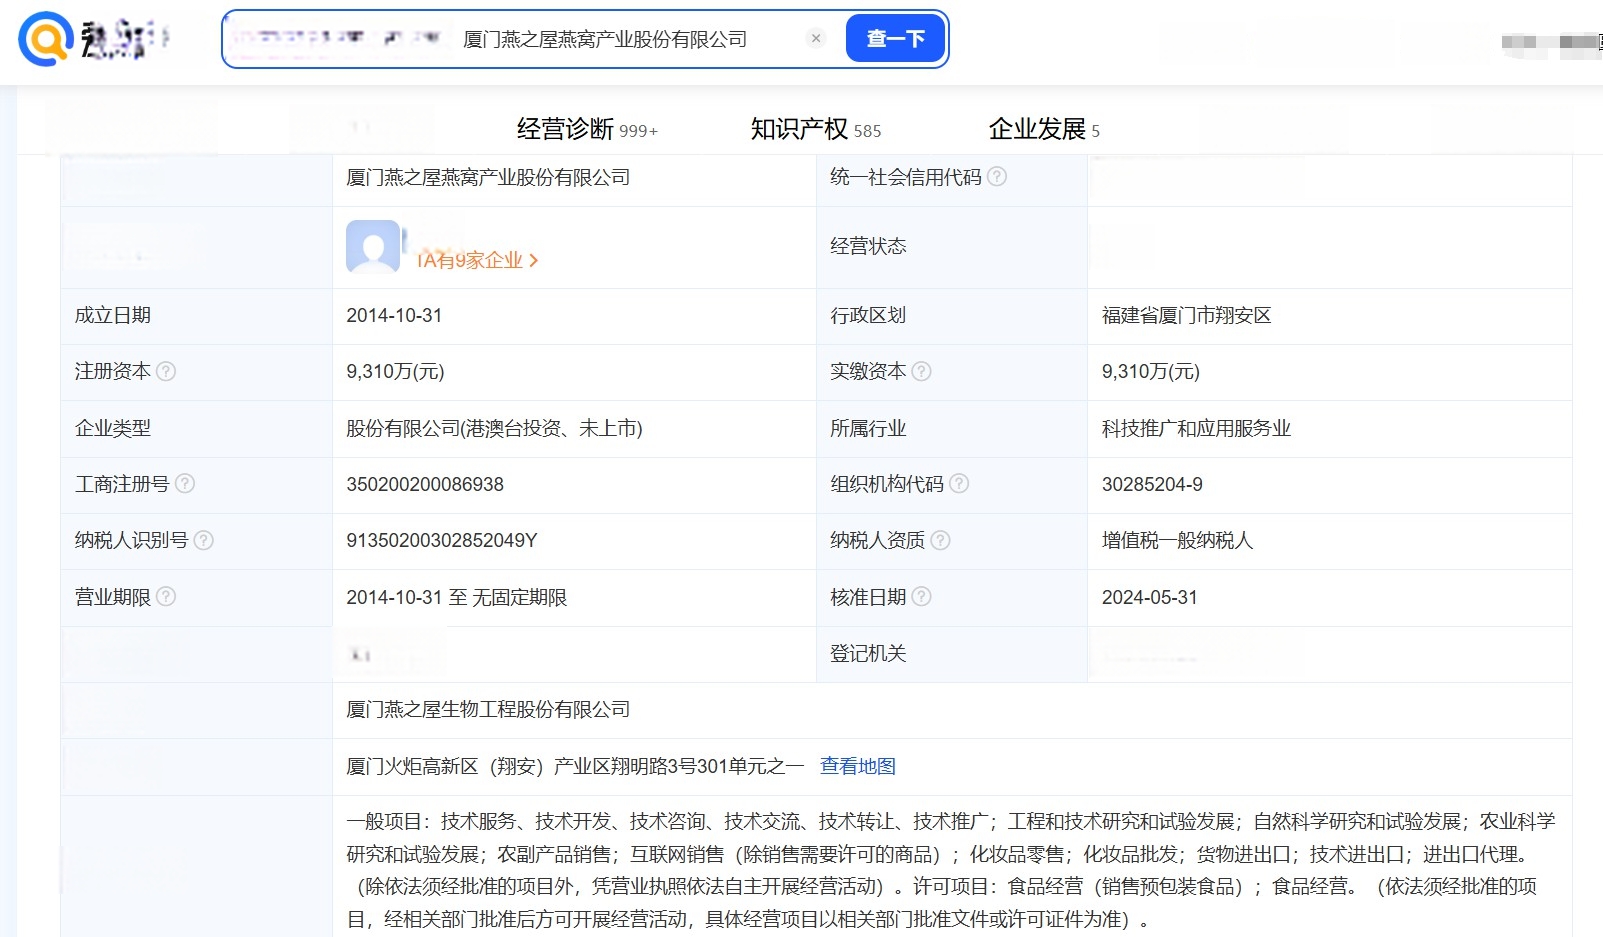Click the approval date 2024-05-31
This screenshot has height=937, width=1603.
click(x=1149, y=597)
